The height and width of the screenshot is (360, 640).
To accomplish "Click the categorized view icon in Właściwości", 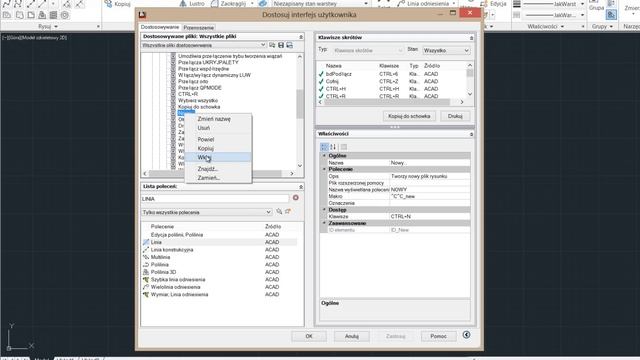I will click(x=324, y=147).
